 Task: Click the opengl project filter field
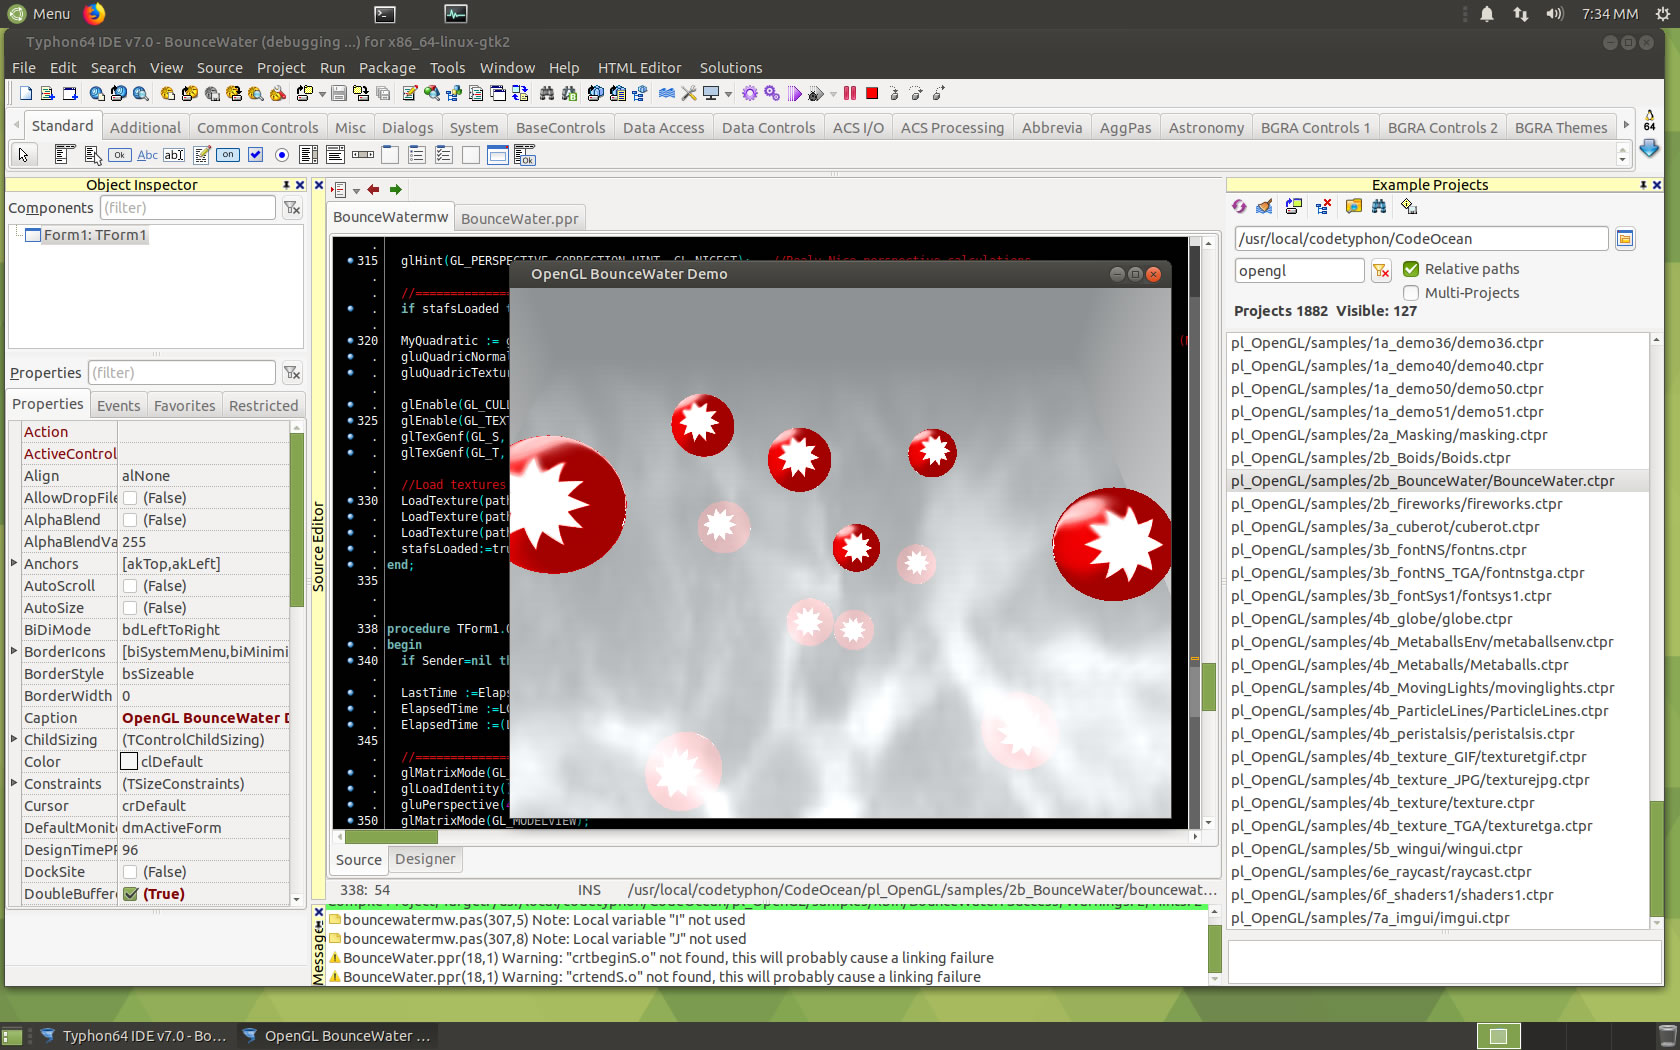[1298, 270]
